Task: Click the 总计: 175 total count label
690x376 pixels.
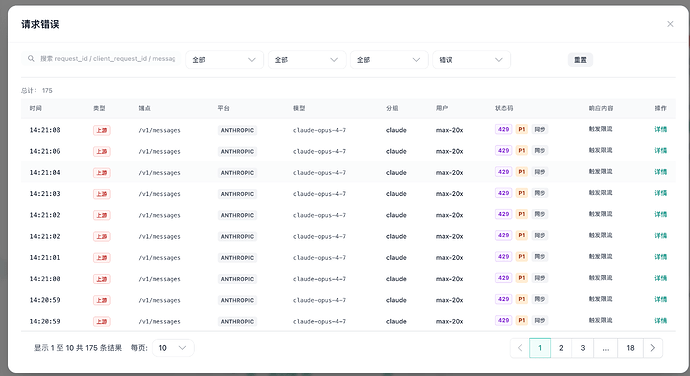Action: [37, 90]
